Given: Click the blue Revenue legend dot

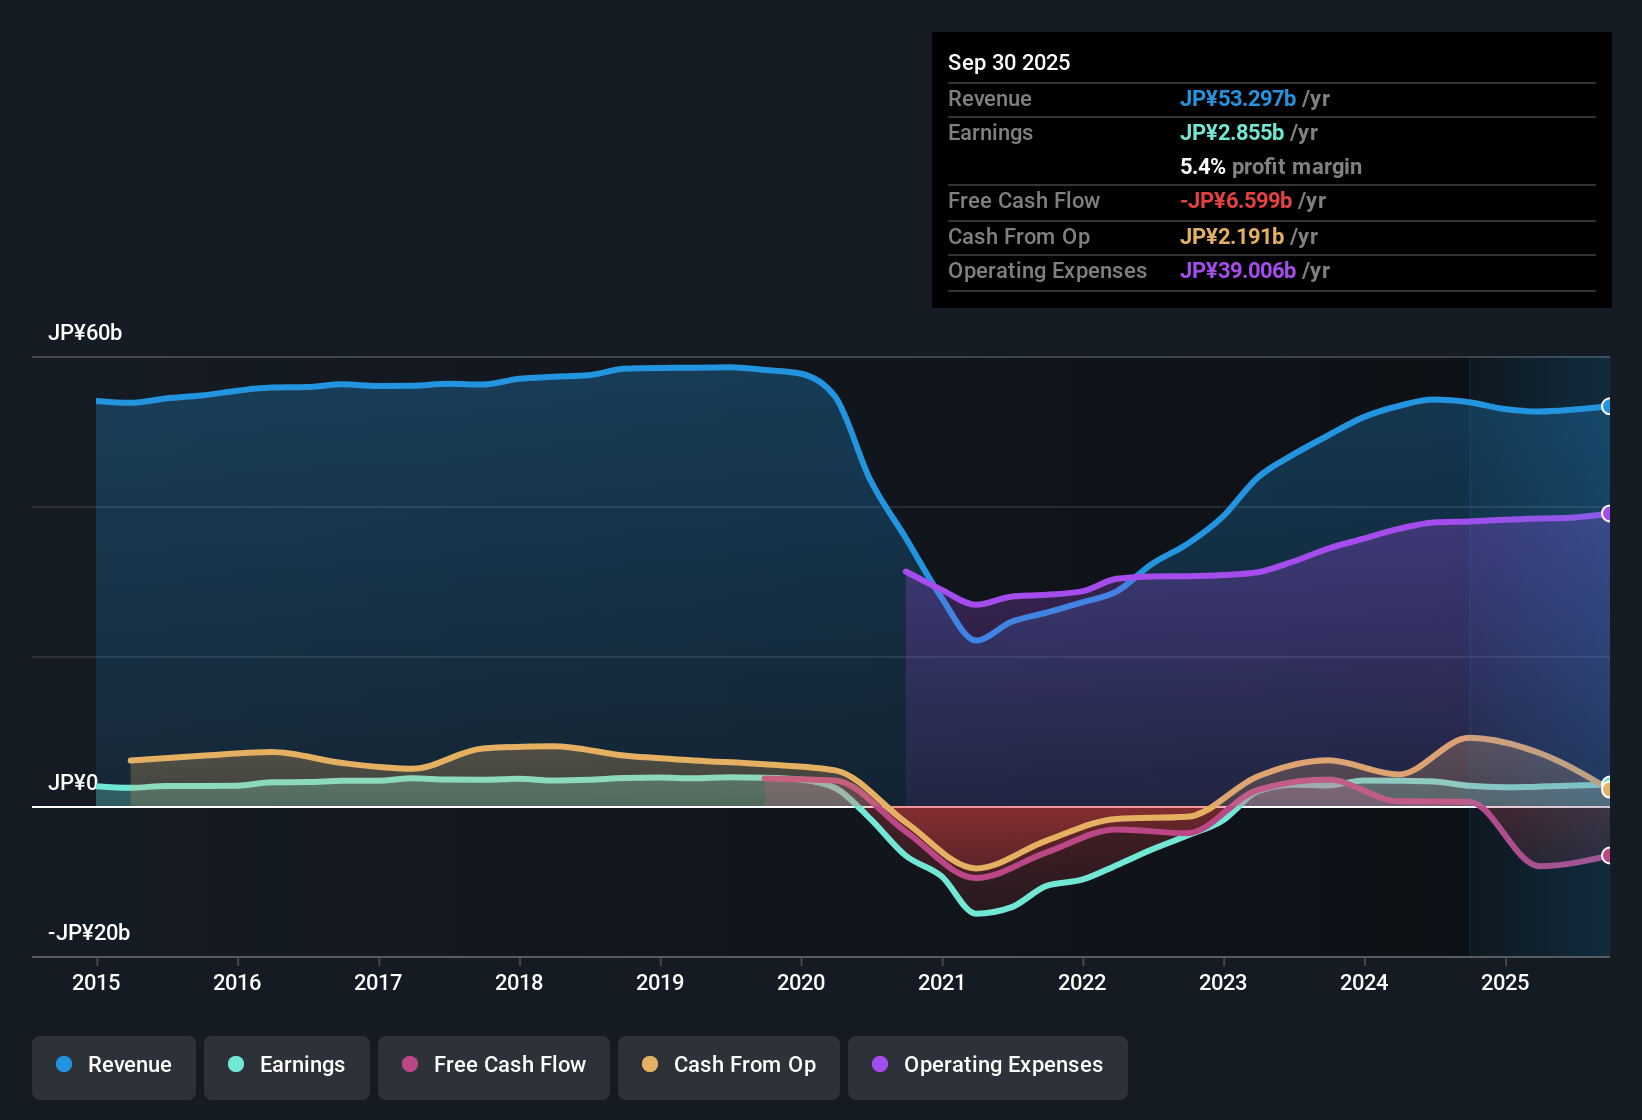Looking at the screenshot, I should point(63,1065).
